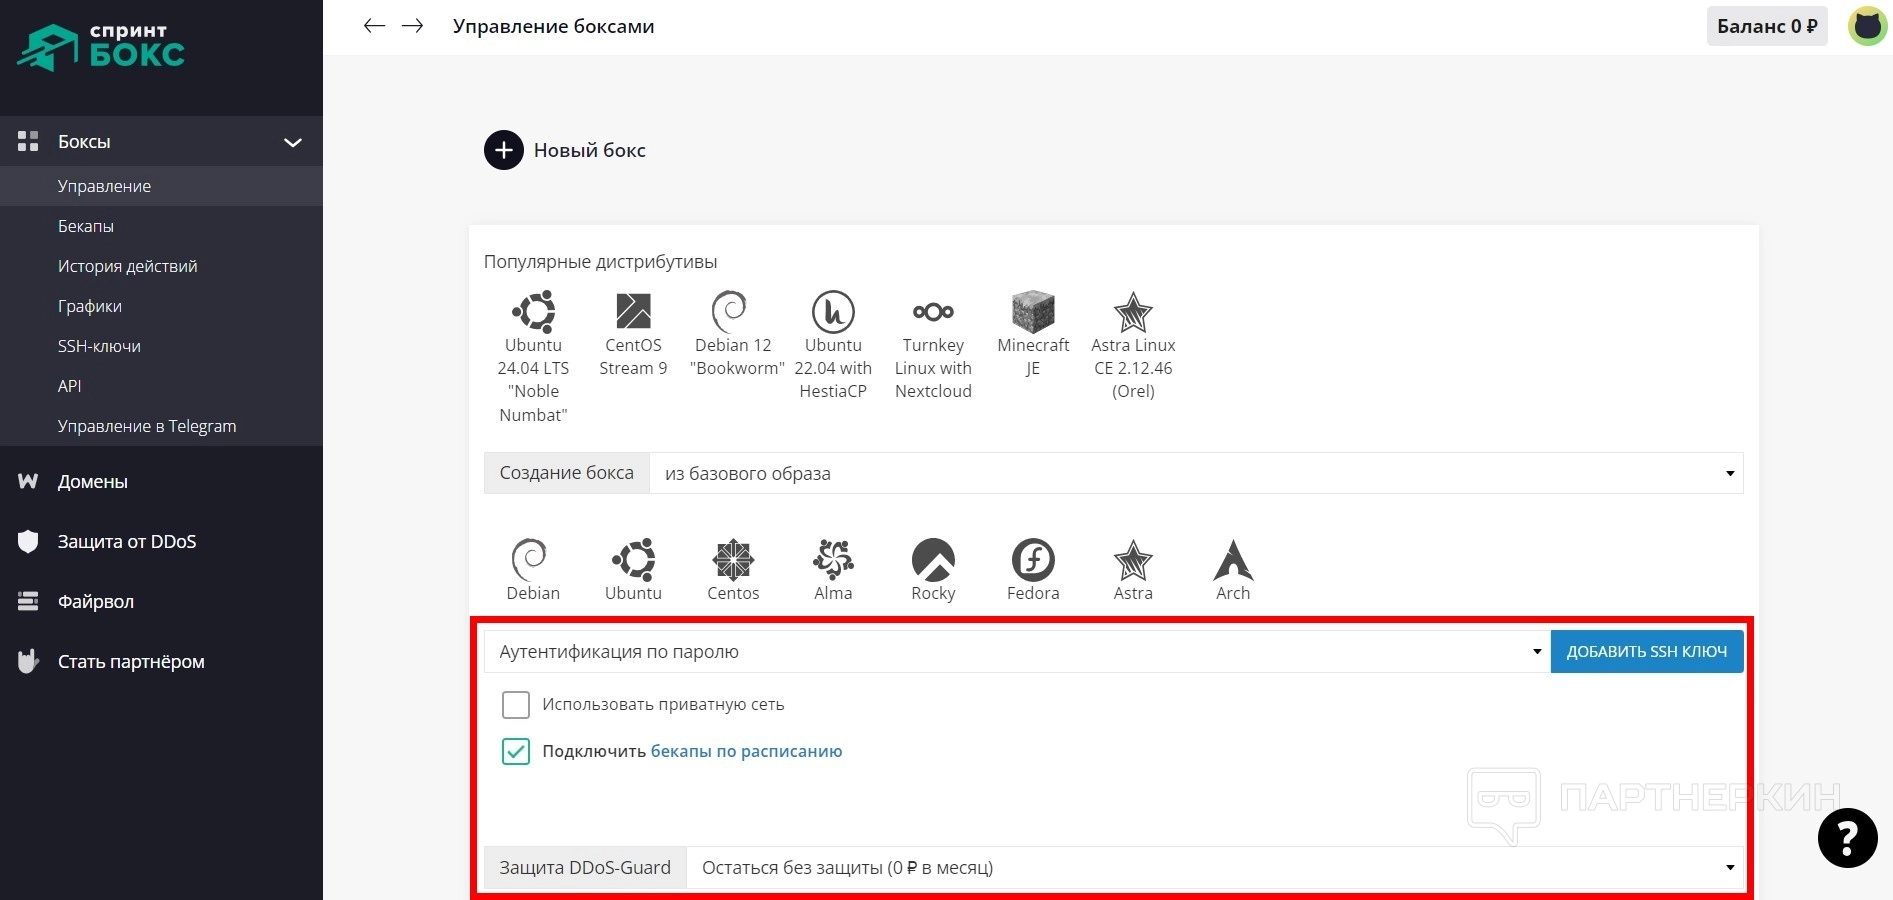Click the Новый бокс label
This screenshot has height=900, width=1893.
click(590, 150)
